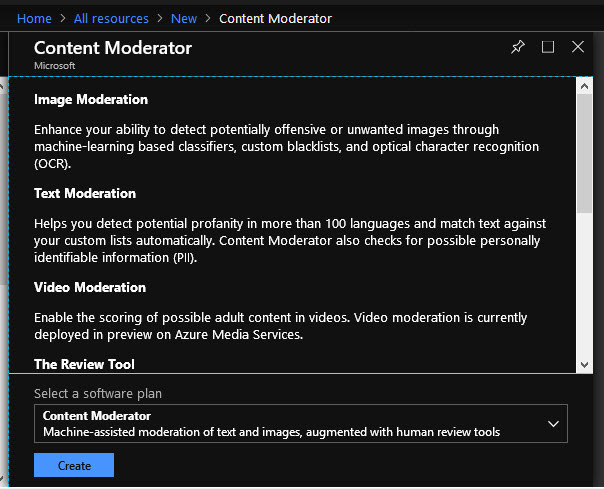Click the Microsoft publisher label
604x489 pixels.
[55, 66]
